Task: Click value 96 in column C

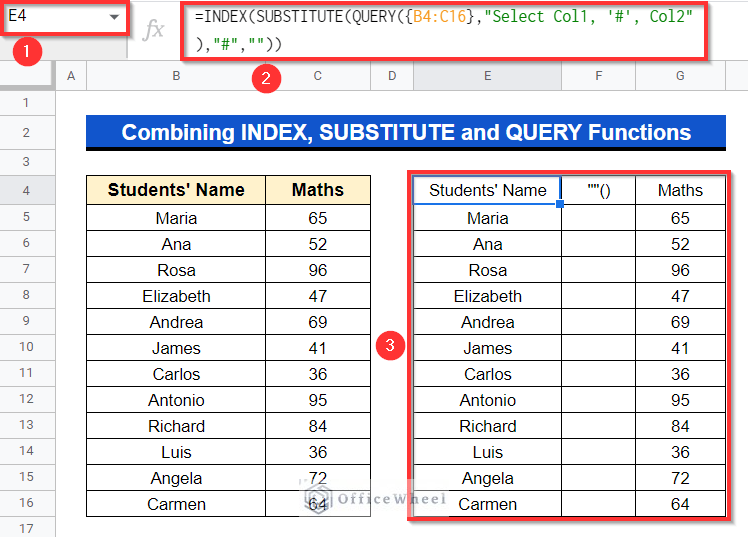Action: pos(318,270)
